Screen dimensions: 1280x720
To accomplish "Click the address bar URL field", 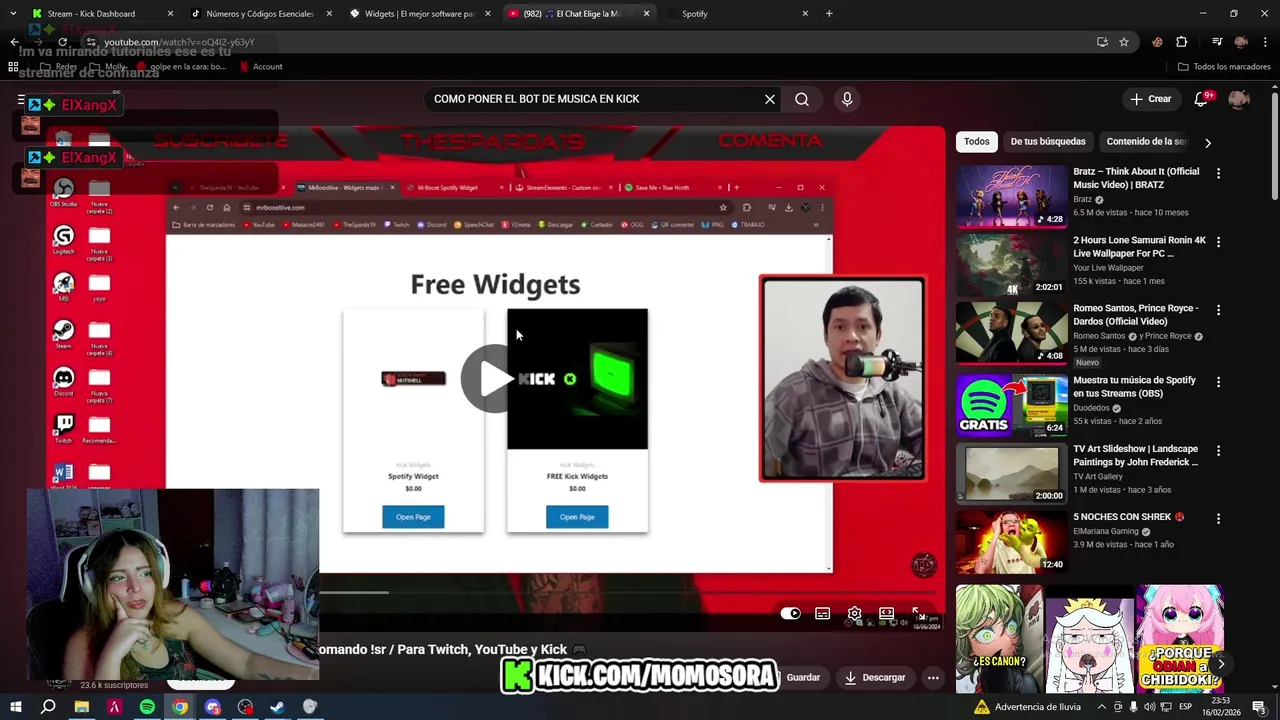I will click(590, 42).
